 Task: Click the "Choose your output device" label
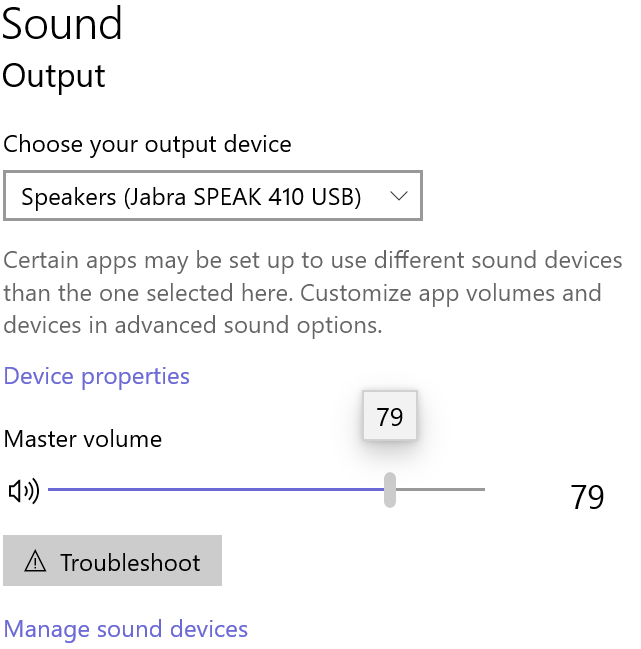click(147, 144)
